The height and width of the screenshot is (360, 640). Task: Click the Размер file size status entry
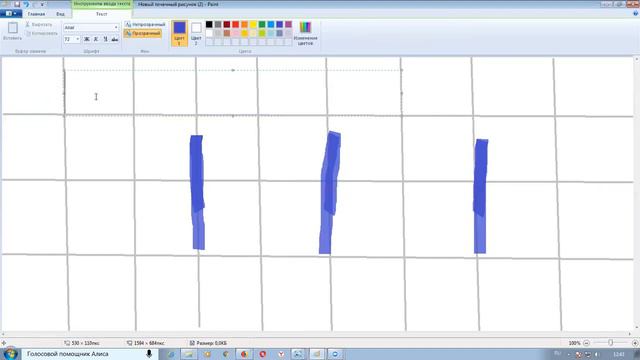pyautogui.click(x=208, y=343)
